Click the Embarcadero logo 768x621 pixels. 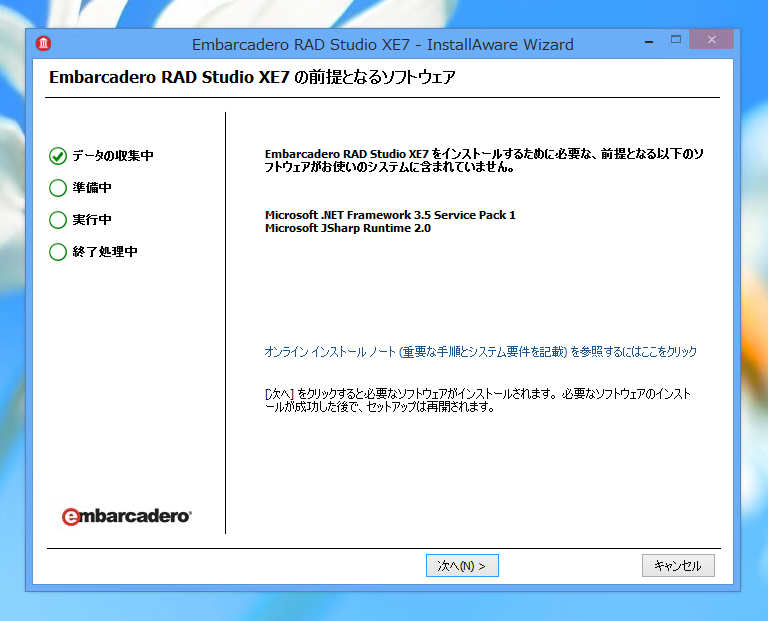[126, 516]
